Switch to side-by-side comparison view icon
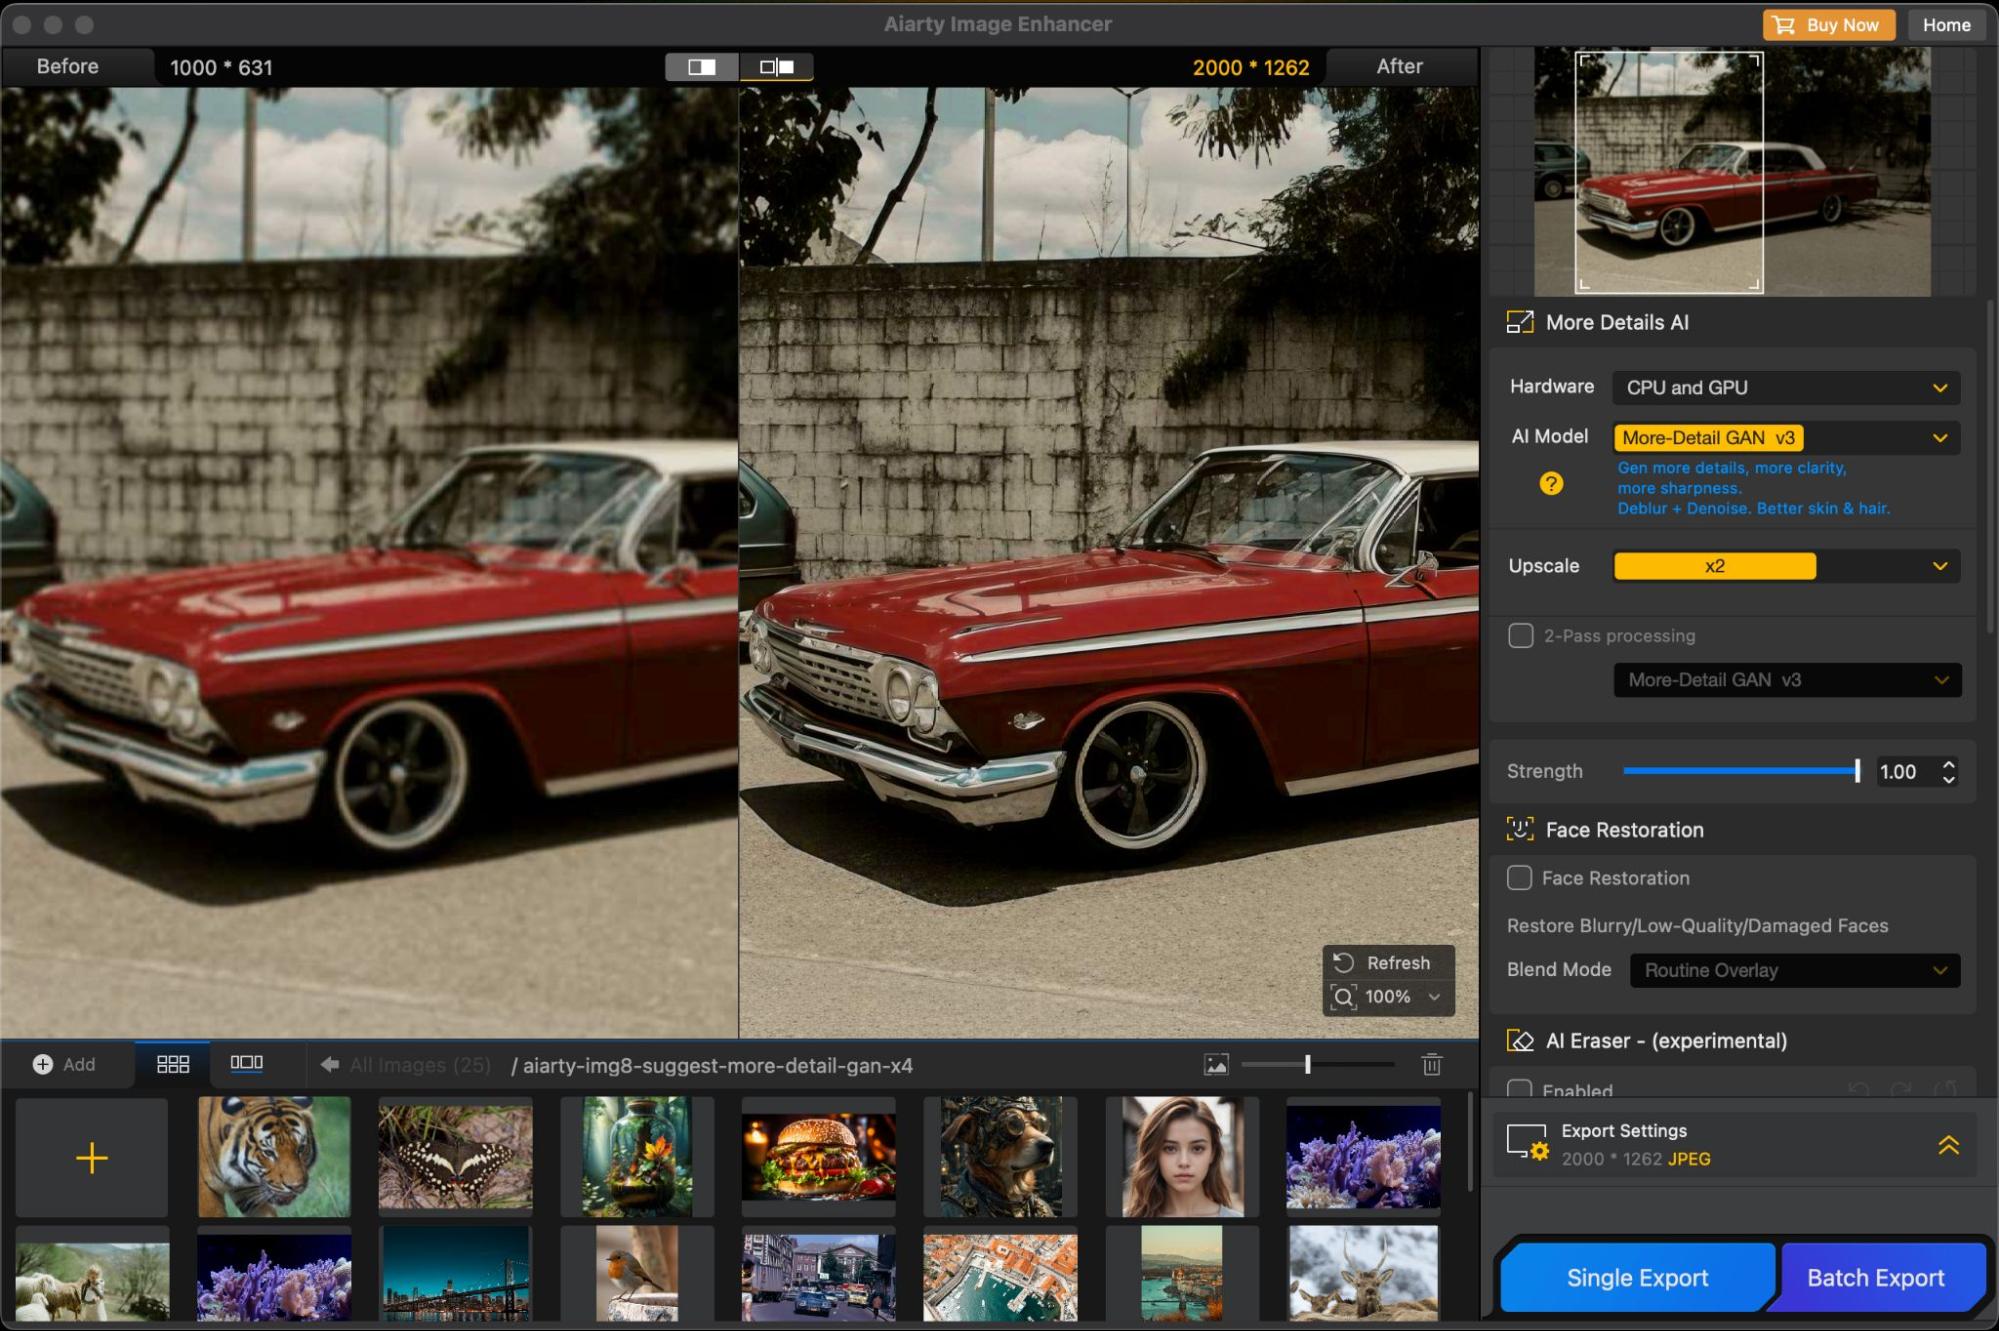Image resolution: width=1999 pixels, height=1331 pixels. 777,67
